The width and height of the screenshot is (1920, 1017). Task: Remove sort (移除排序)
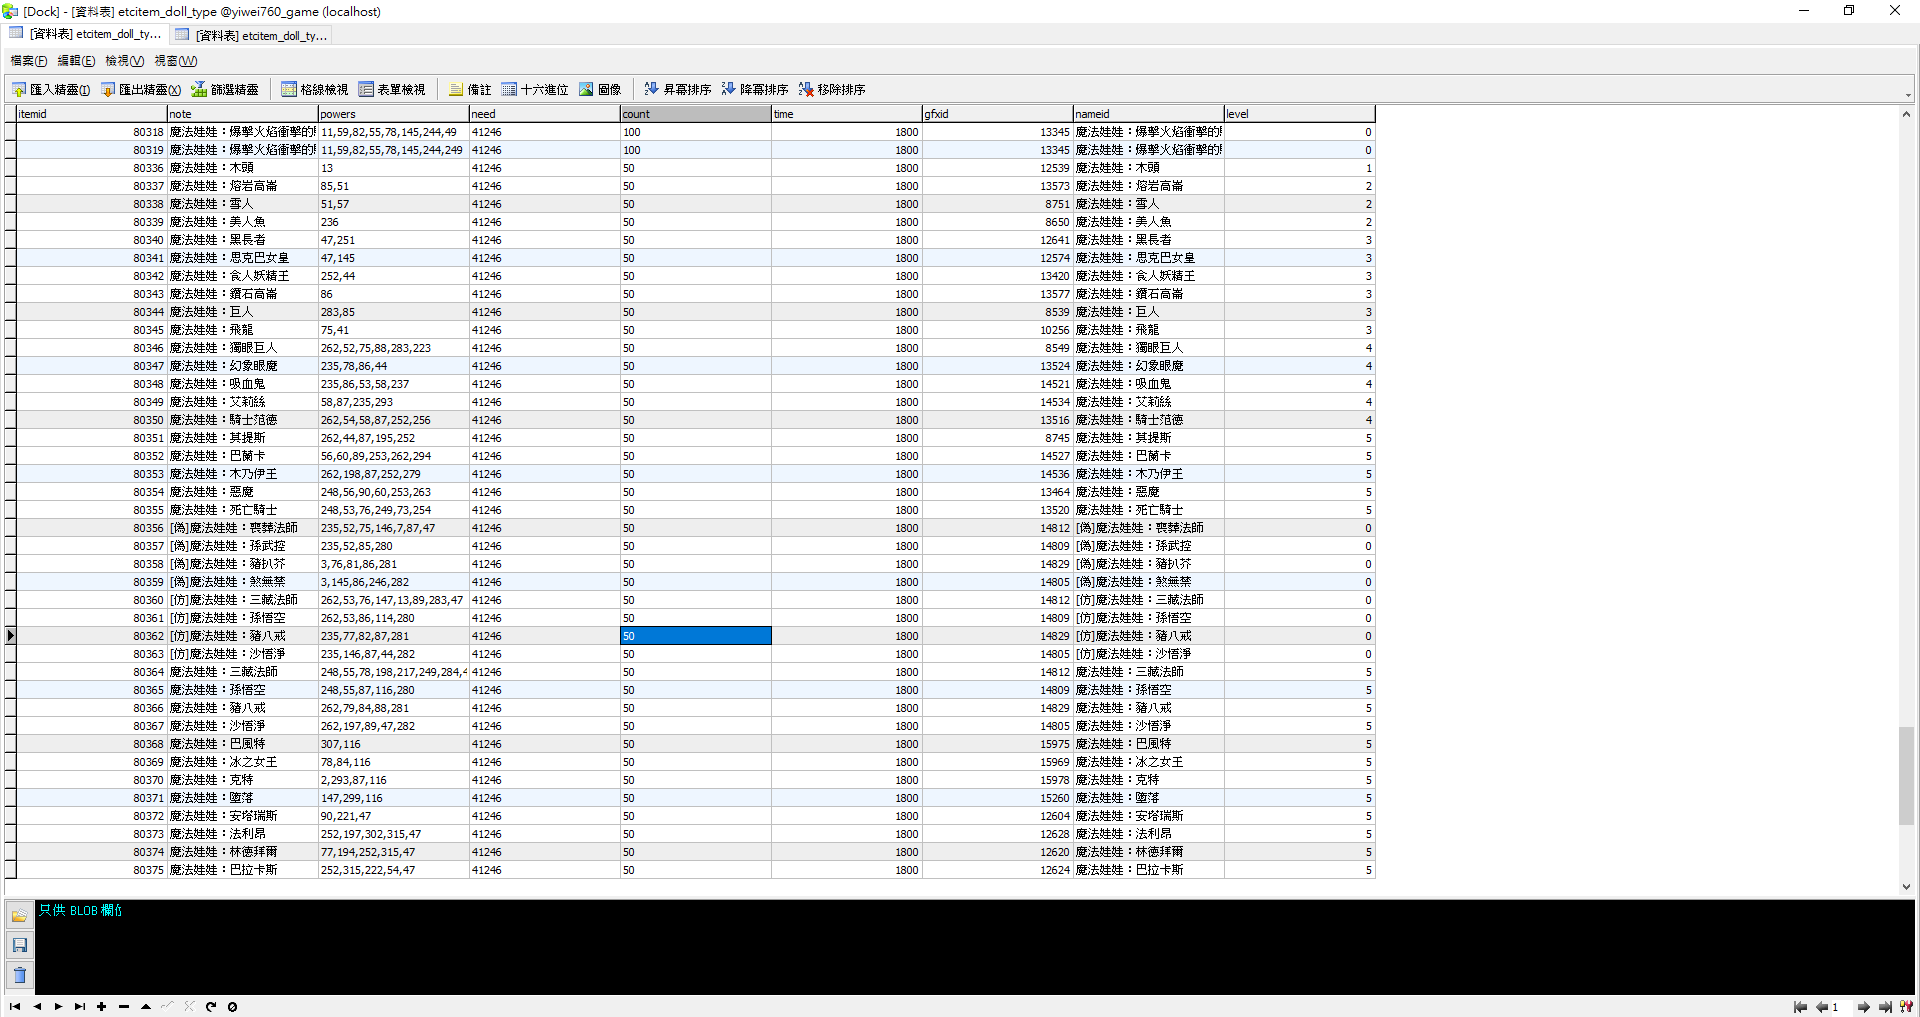tap(831, 89)
